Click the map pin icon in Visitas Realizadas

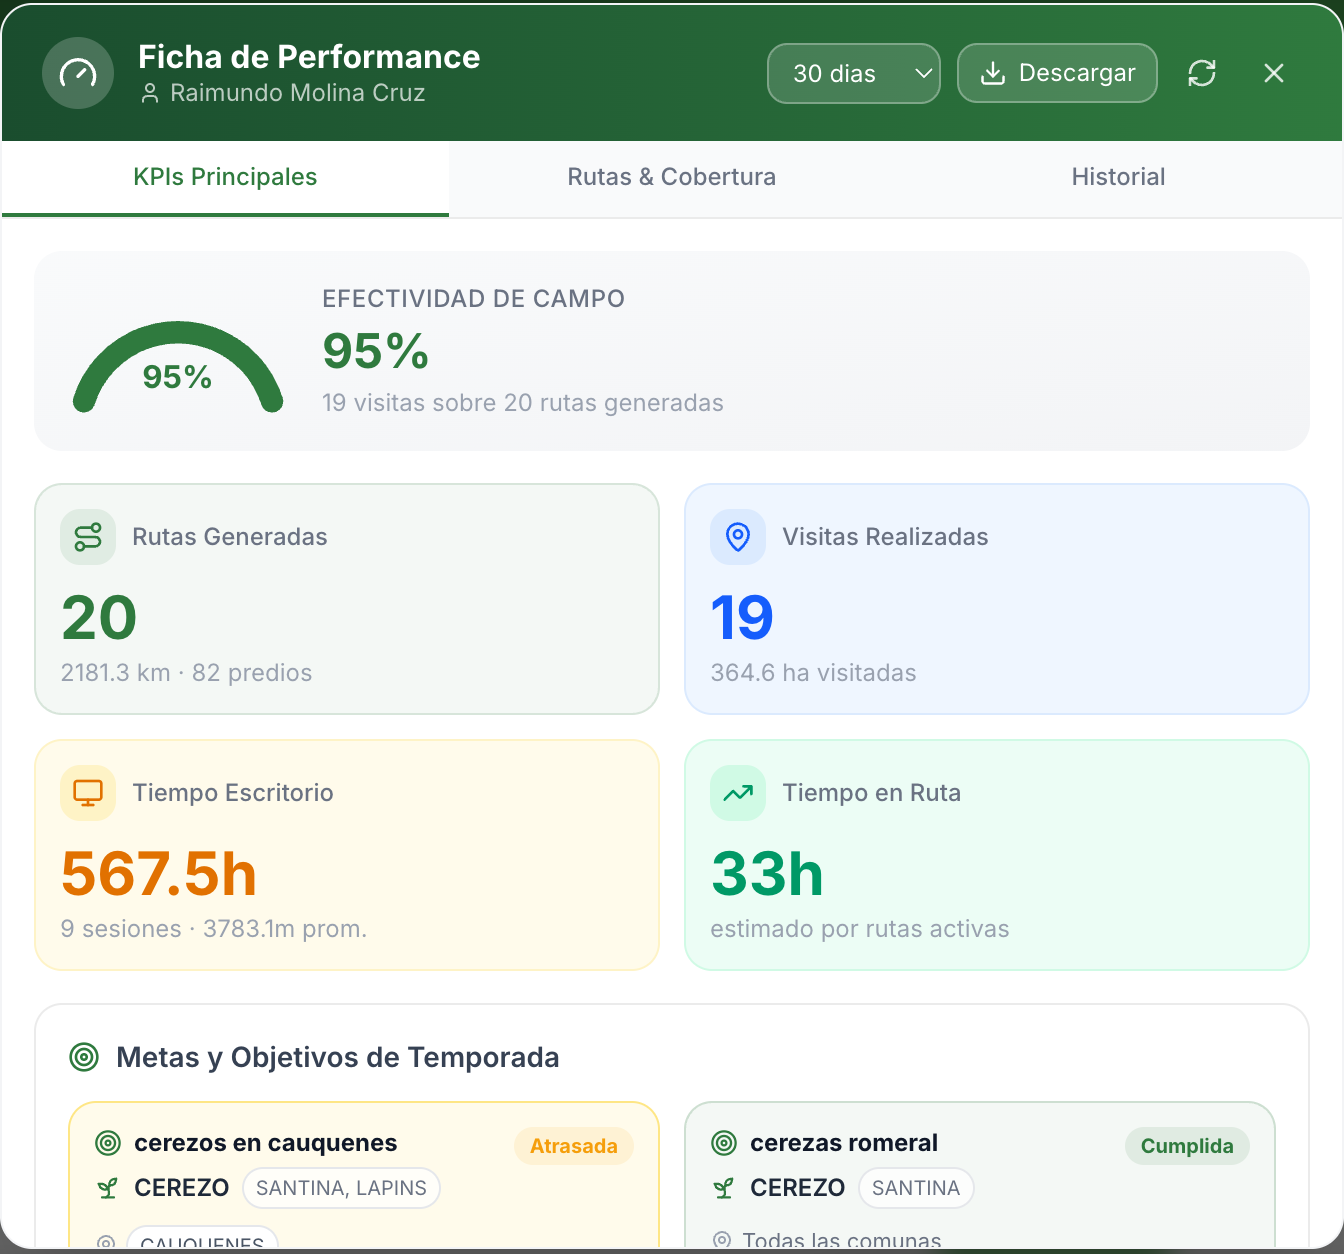pos(738,537)
